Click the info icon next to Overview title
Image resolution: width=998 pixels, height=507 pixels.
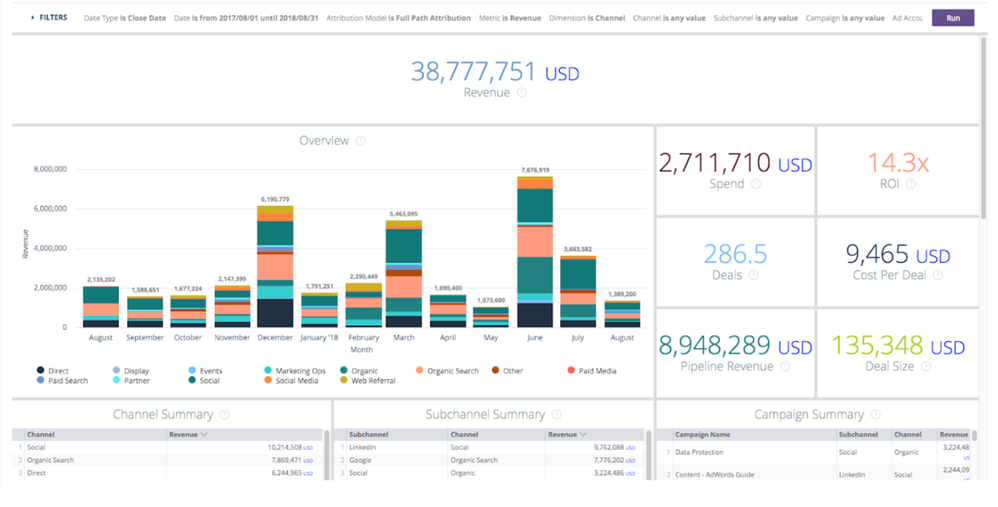[361, 141]
